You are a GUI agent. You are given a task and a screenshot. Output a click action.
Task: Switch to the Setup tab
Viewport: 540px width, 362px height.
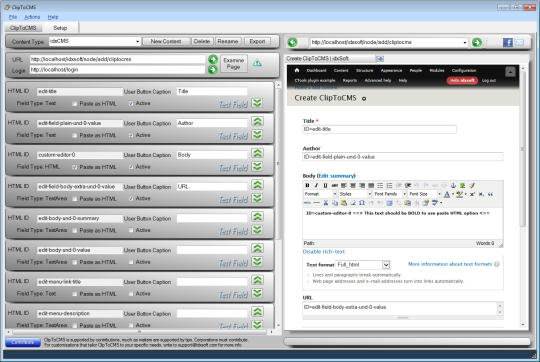[60, 28]
